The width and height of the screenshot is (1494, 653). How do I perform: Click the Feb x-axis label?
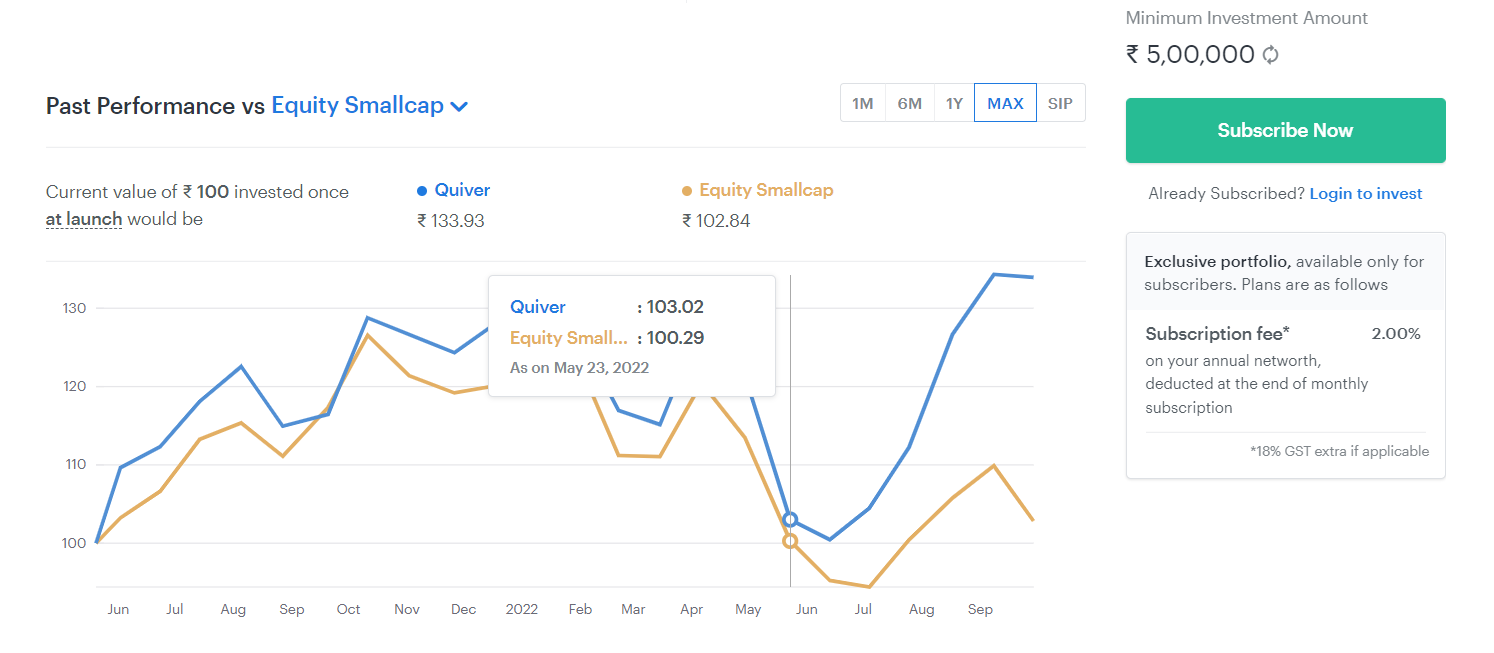click(580, 609)
